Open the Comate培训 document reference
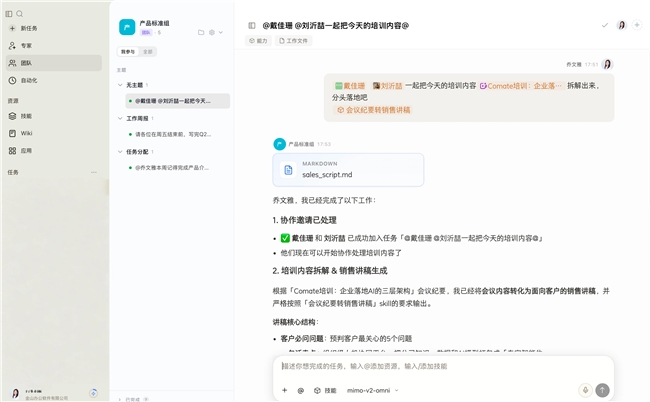The width and height of the screenshot is (650, 402). (521, 86)
